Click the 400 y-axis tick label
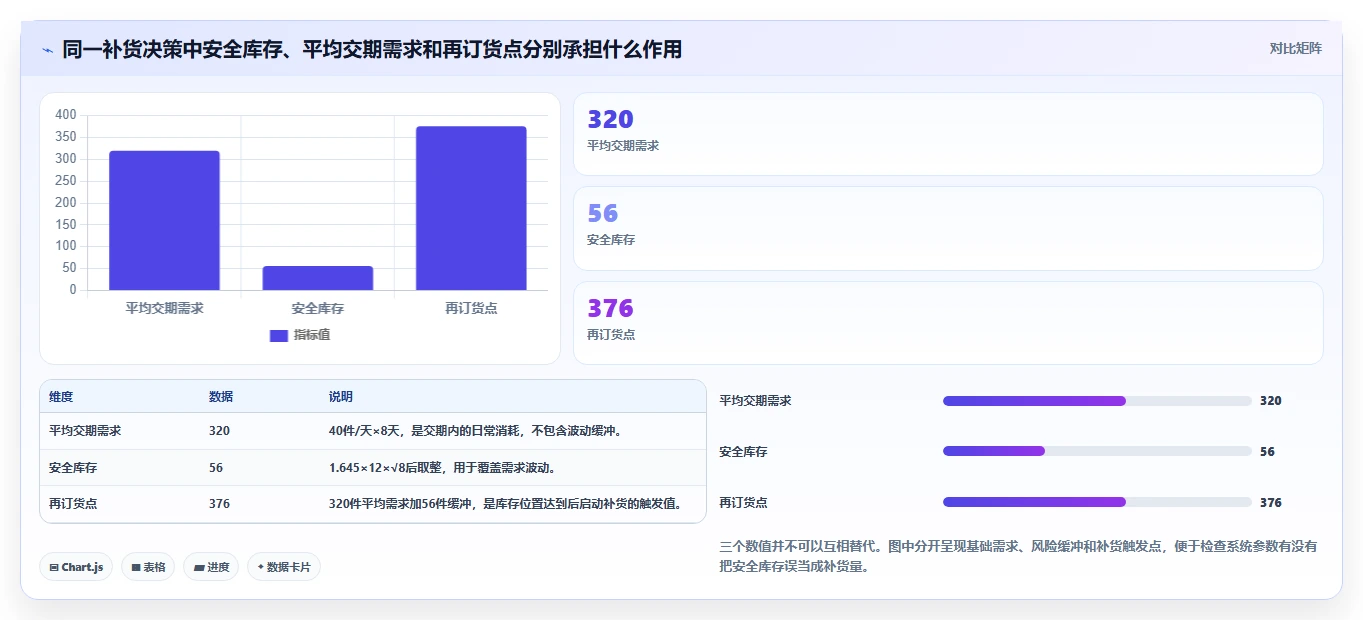Image resolution: width=1363 pixels, height=620 pixels. pos(66,115)
